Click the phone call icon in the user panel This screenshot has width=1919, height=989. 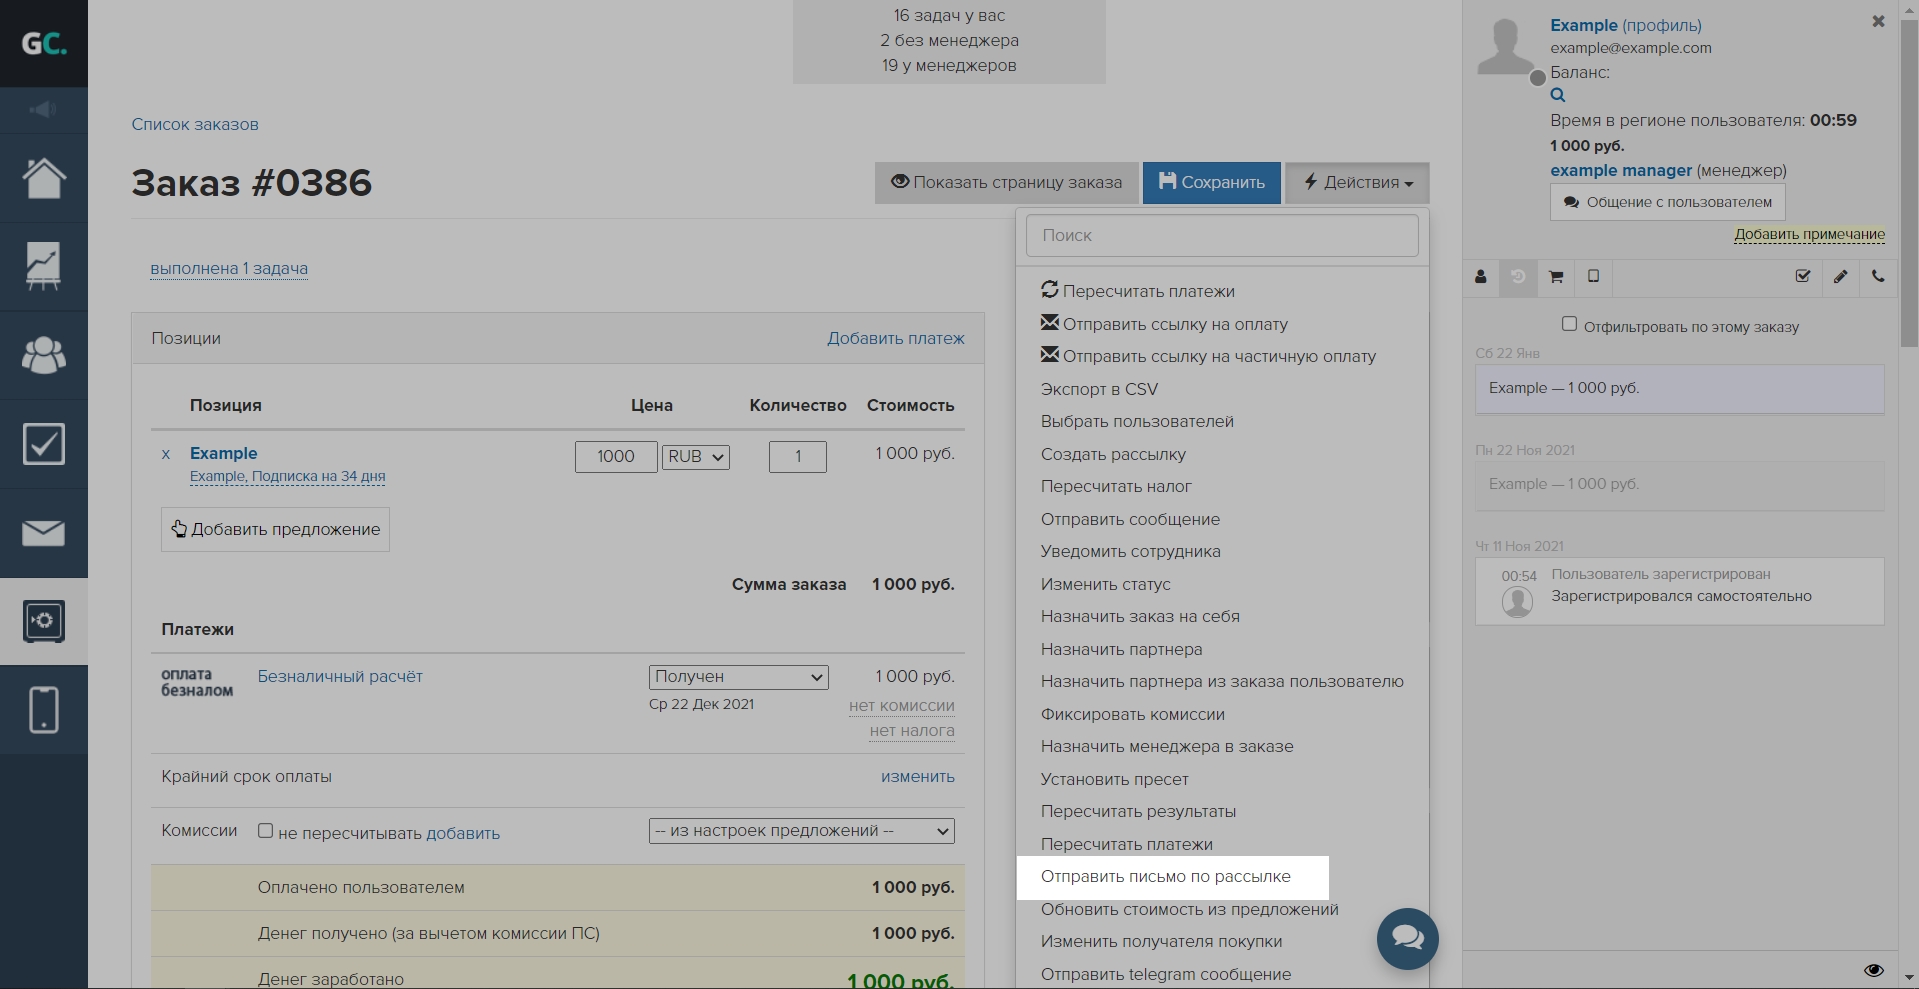coord(1878,277)
